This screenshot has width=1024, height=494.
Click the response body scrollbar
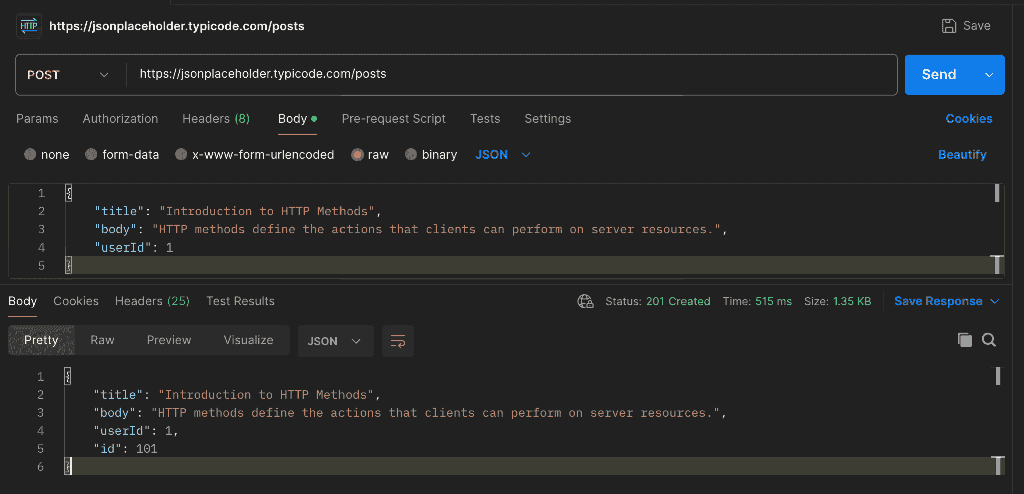point(997,376)
